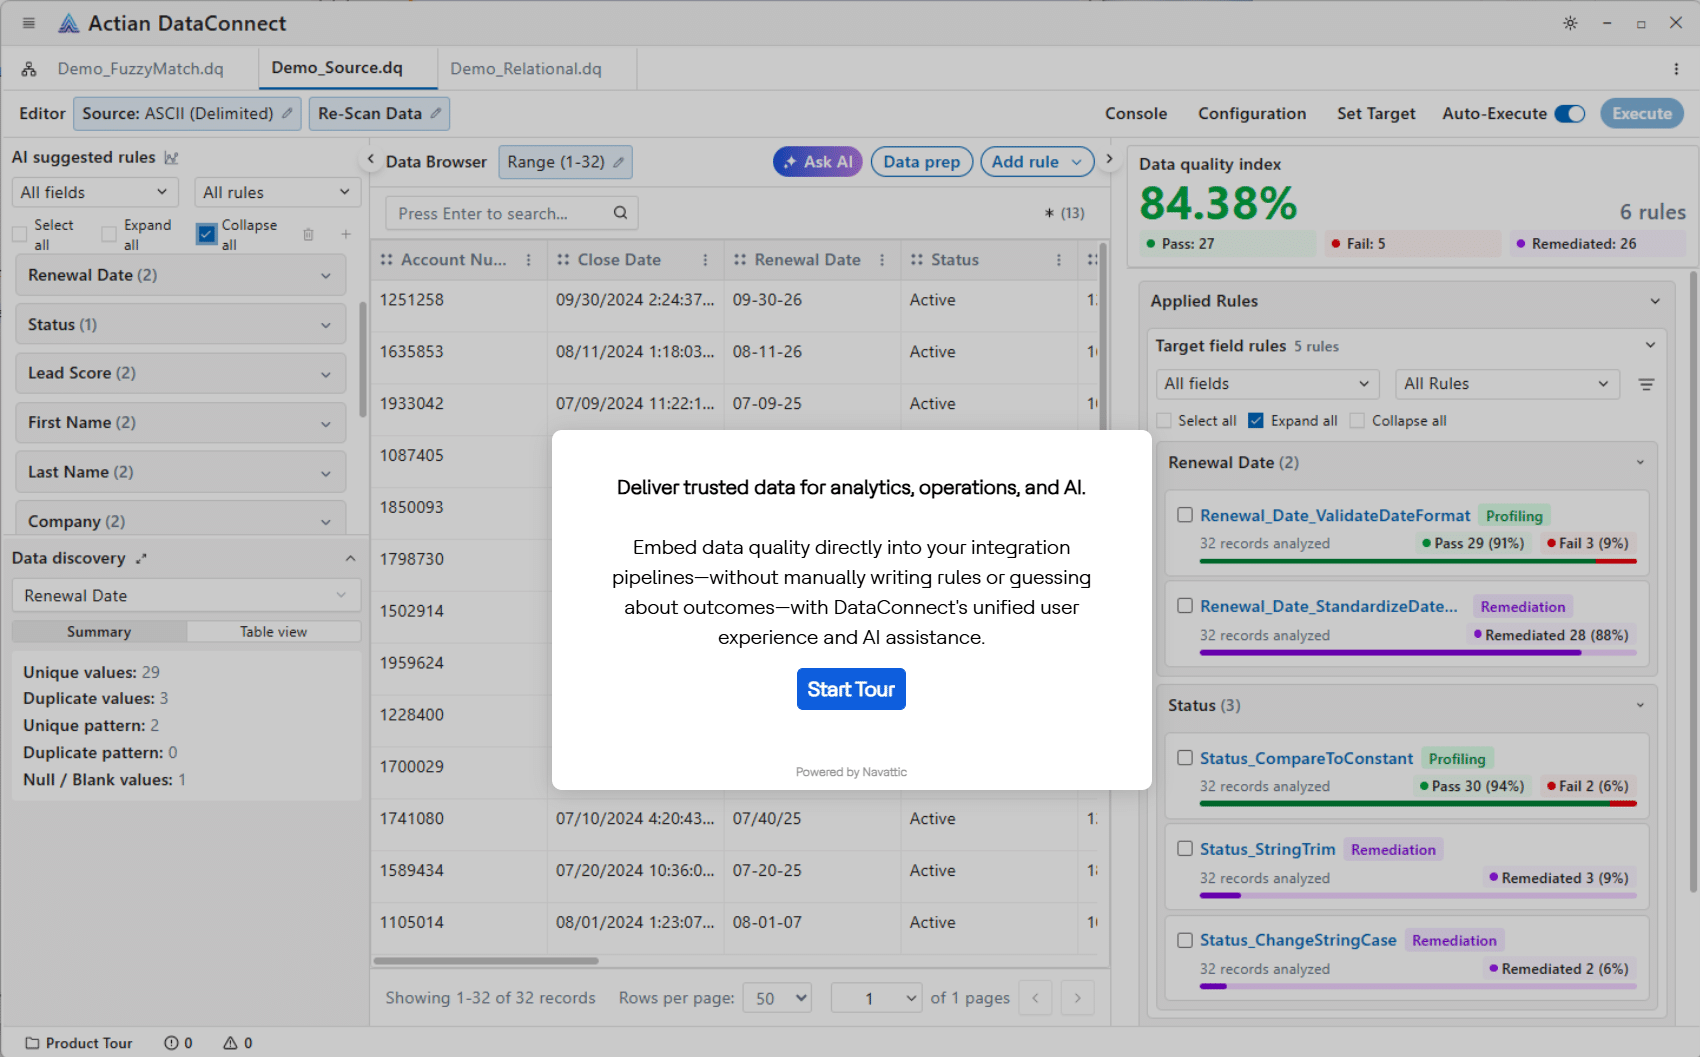The image size is (1700, 1057).
Task: Switch Data discovery to Table view
Action: tap(273, 632)
